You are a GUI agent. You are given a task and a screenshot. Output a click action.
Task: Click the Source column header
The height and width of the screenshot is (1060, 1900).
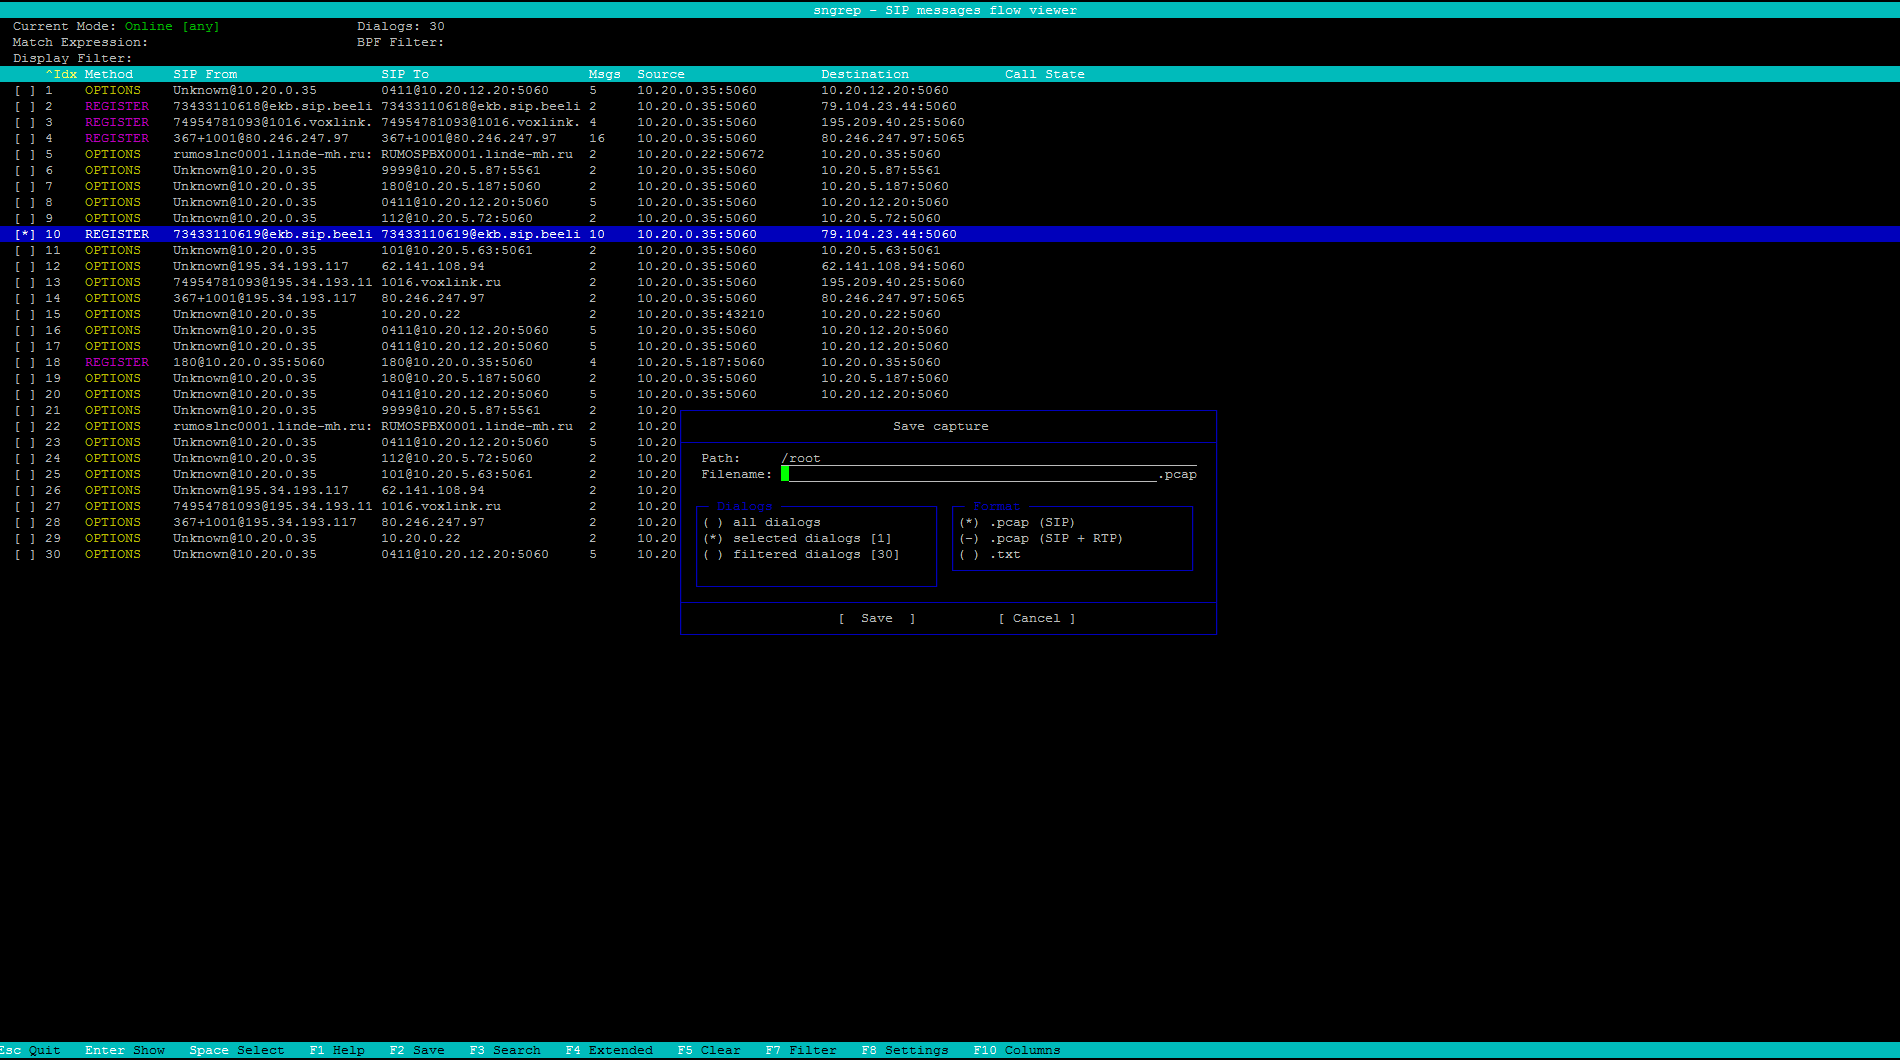pos(661,74)
